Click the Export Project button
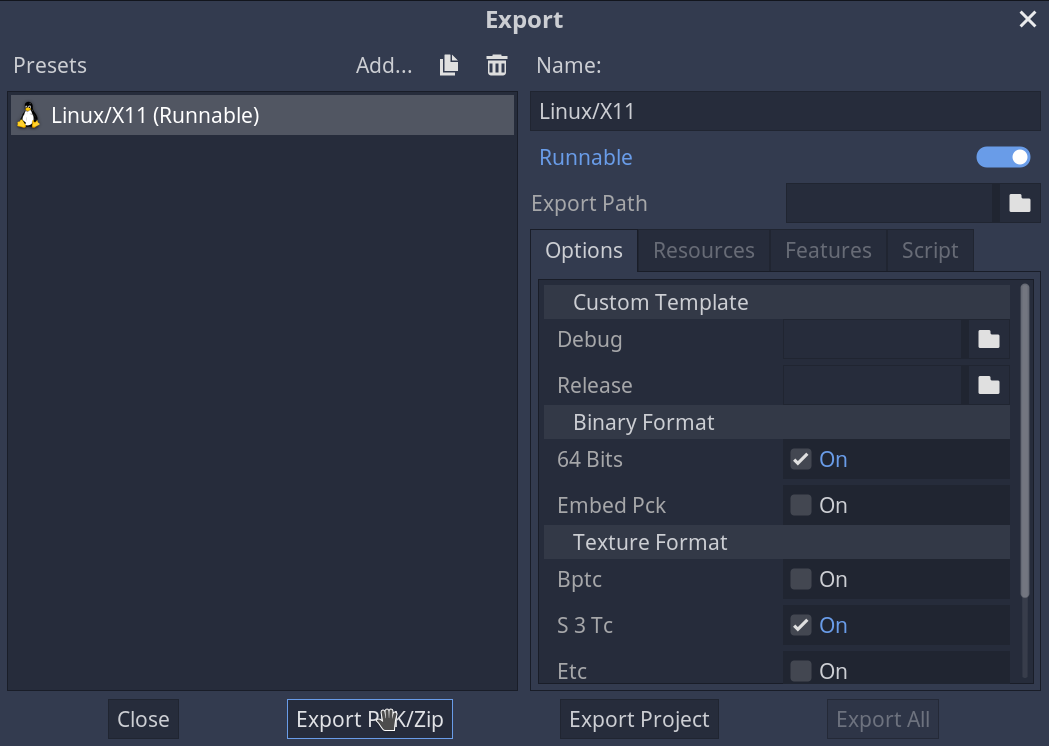 click(x=639, y=719)
